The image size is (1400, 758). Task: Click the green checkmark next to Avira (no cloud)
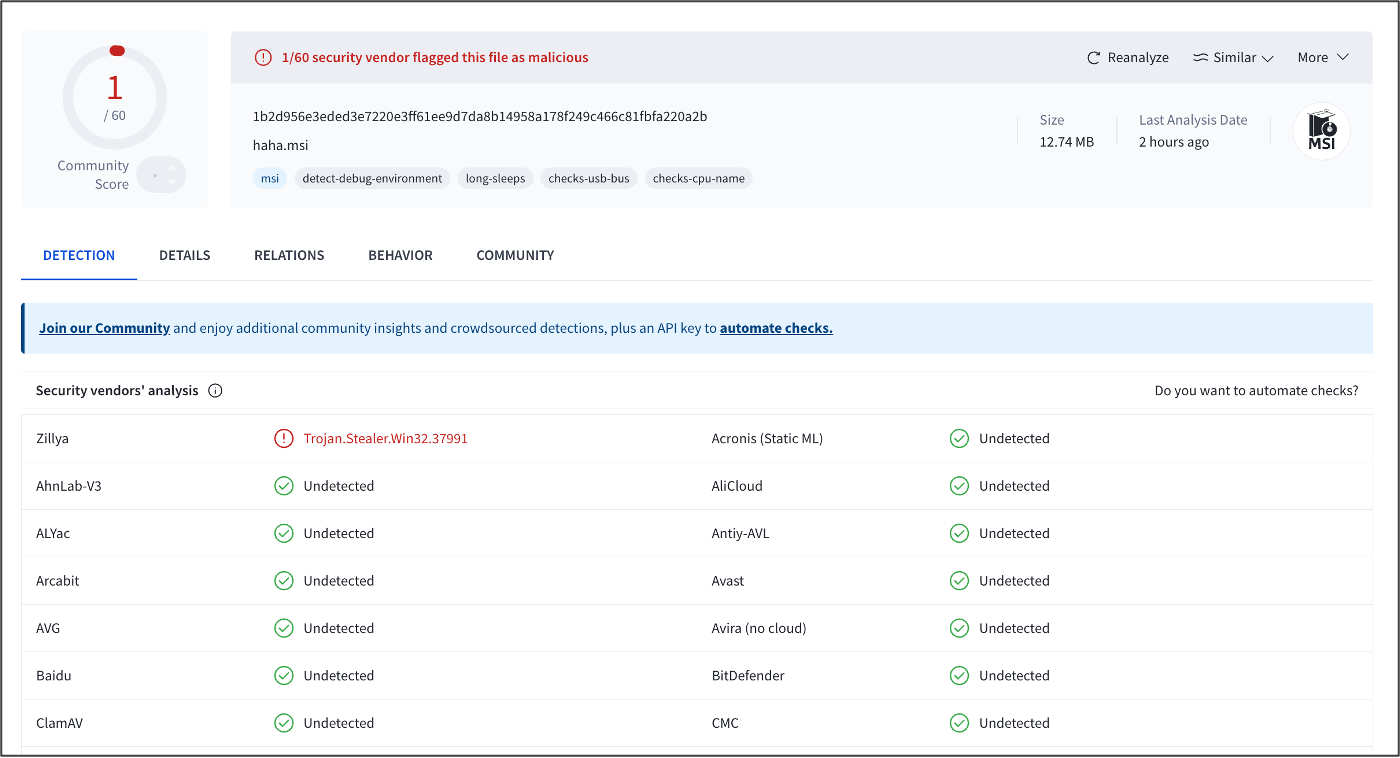(959, 627)
